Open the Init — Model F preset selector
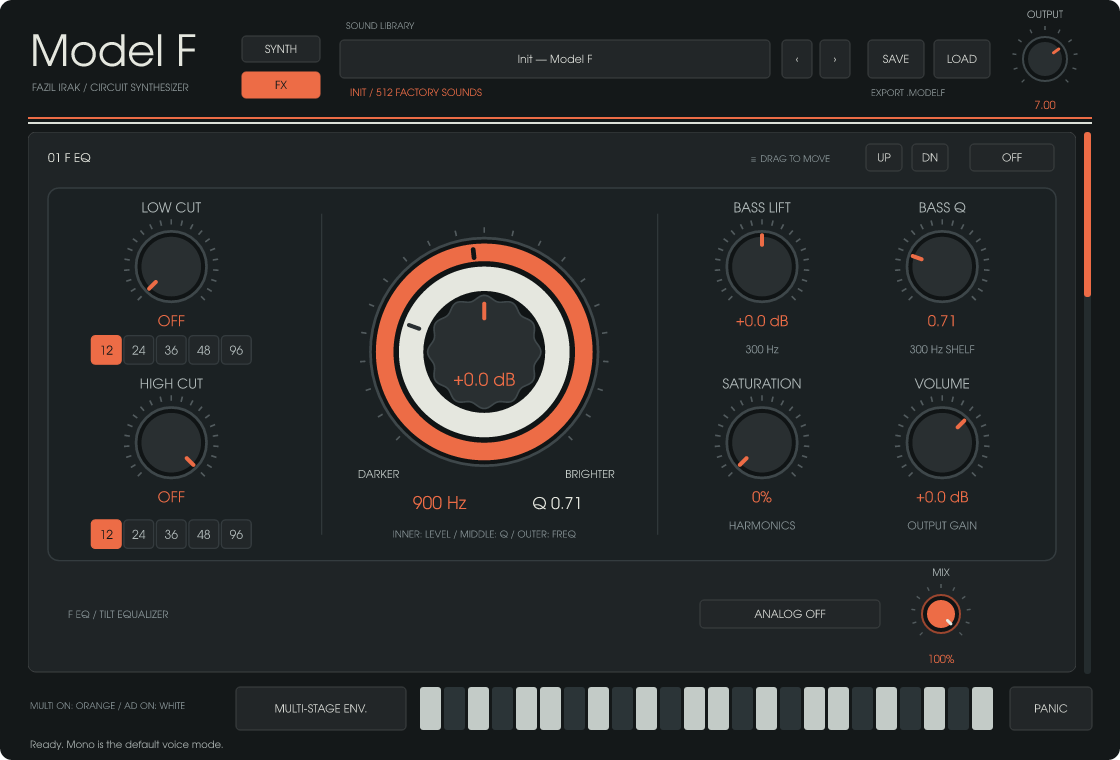This screenshot has width=1120, height=760. (x=554, y=59)
